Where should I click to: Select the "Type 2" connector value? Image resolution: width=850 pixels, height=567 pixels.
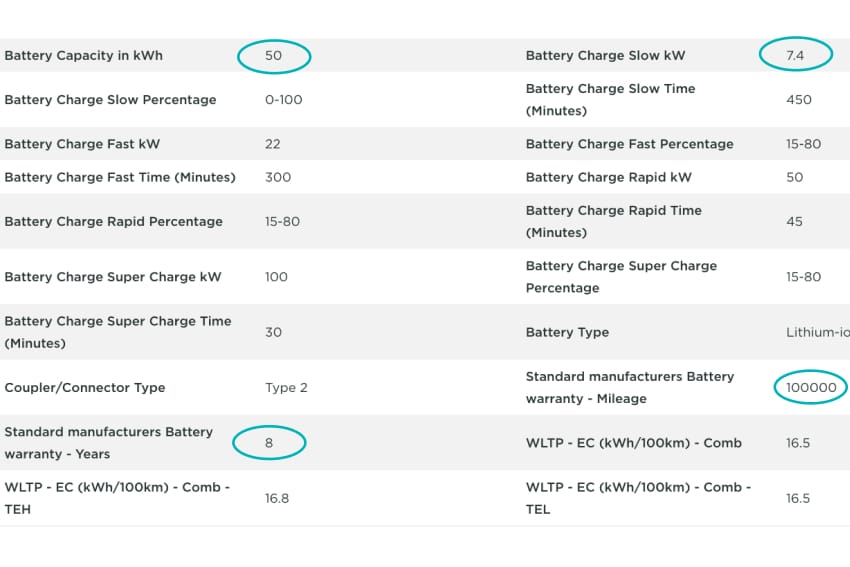[286, 388]
